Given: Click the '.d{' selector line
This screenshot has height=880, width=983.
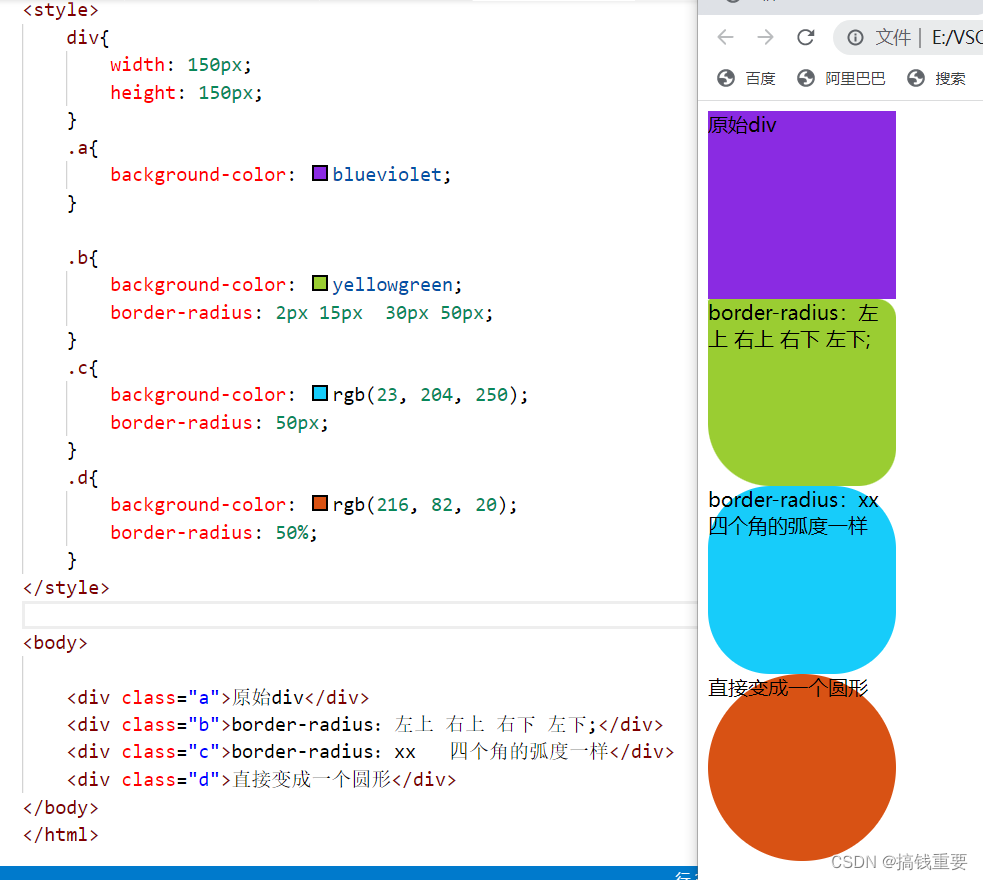Looking at the screenshot, I should [83, 478].
